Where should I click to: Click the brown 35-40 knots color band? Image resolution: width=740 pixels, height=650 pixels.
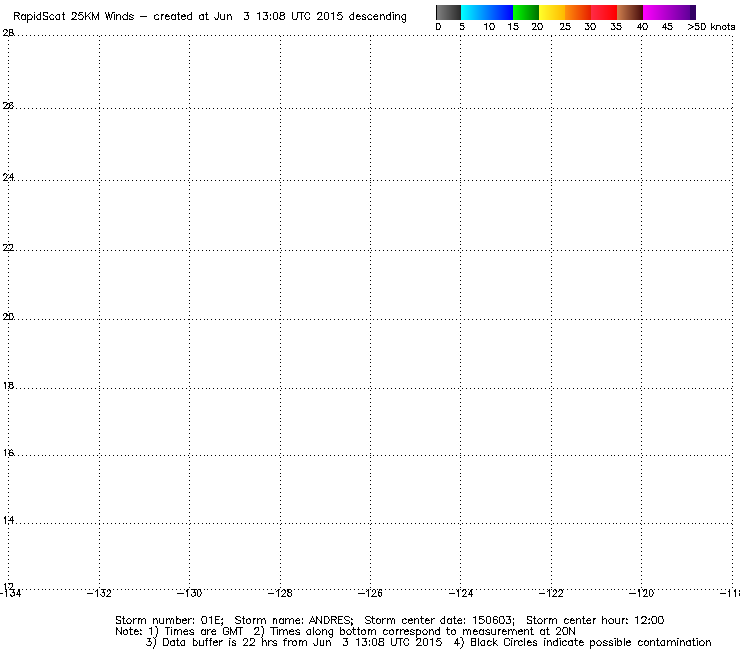[630, 12]
